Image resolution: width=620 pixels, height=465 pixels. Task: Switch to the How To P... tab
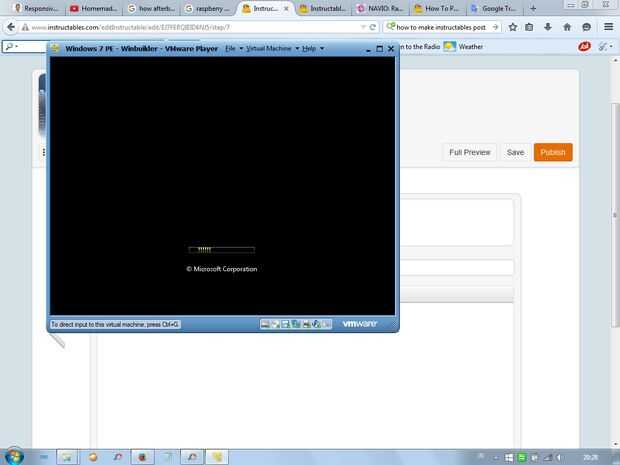click(x=437, y=8)
